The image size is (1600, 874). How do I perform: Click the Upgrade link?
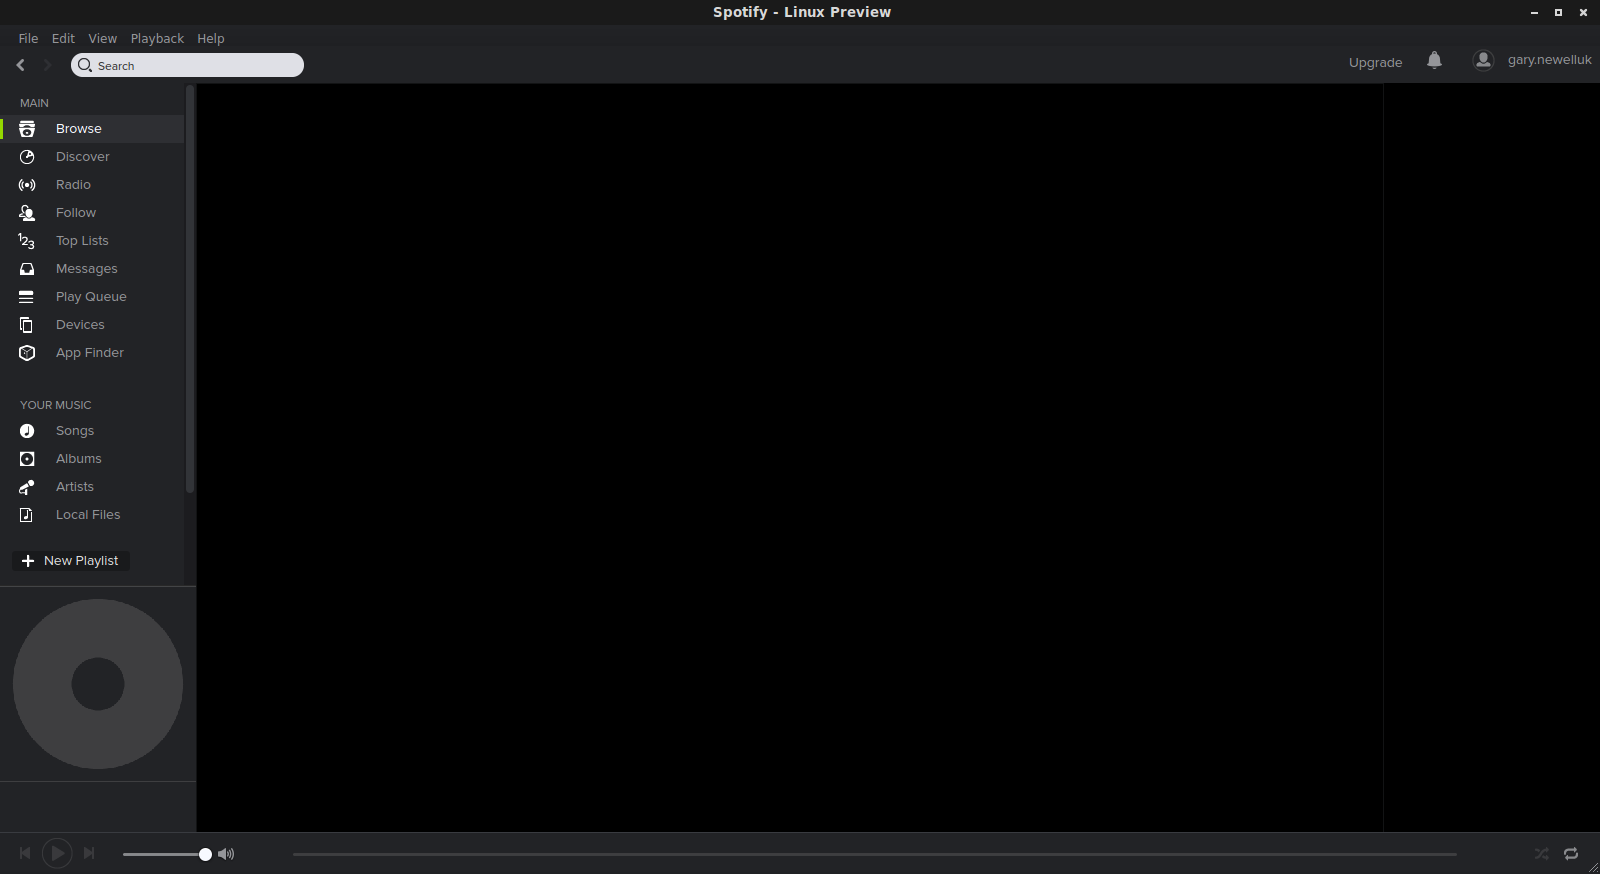click(1375, 62)
